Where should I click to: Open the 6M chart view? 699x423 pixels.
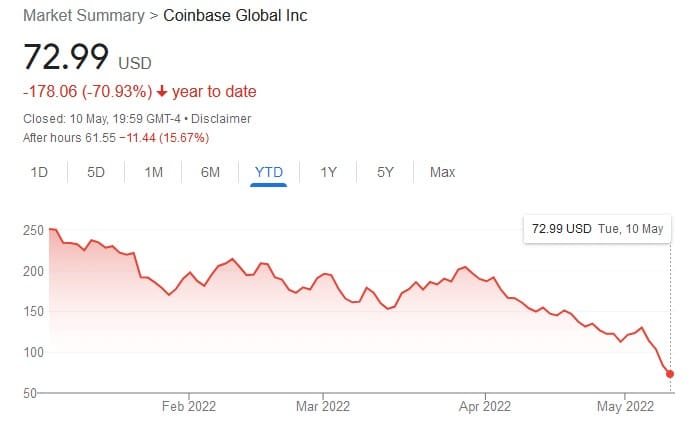coord(210,172)
